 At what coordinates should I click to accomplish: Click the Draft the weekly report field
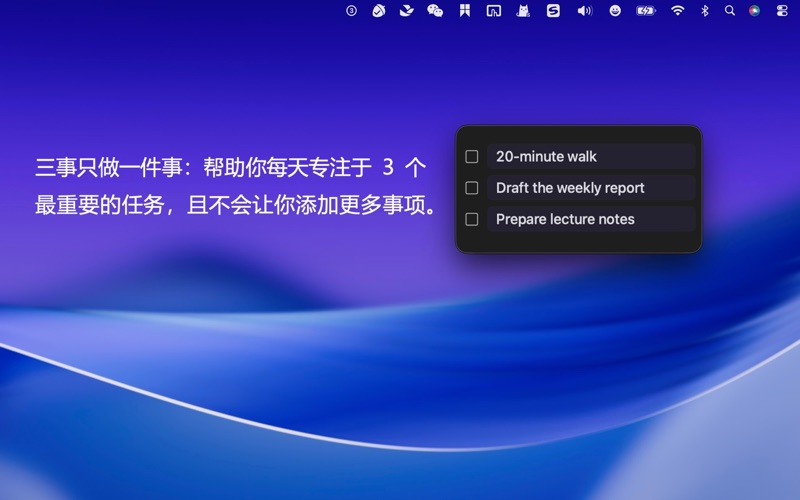(591, 188)
